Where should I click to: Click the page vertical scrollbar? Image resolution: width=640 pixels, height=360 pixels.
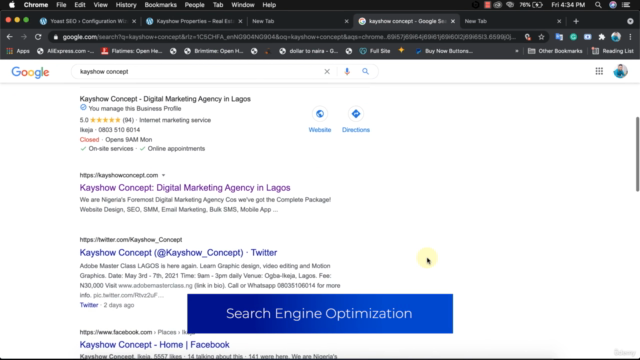(x=637, y=154)
